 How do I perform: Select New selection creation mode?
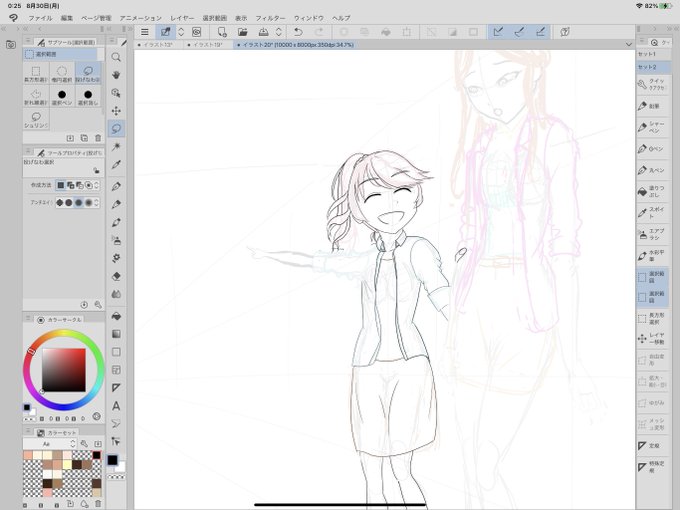coord(61,185)
